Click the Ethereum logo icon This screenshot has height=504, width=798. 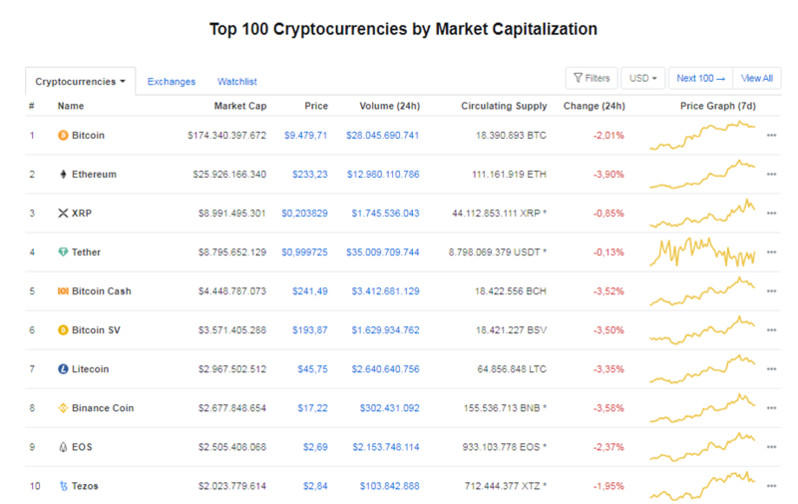63,174
